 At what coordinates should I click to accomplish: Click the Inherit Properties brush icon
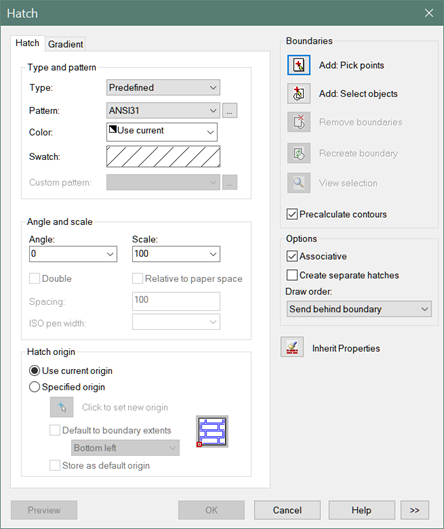[292, 347]
